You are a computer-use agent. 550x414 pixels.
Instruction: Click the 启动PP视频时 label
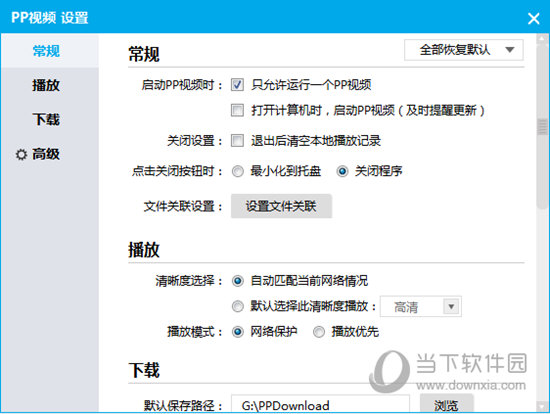click(x=182, y=85)
